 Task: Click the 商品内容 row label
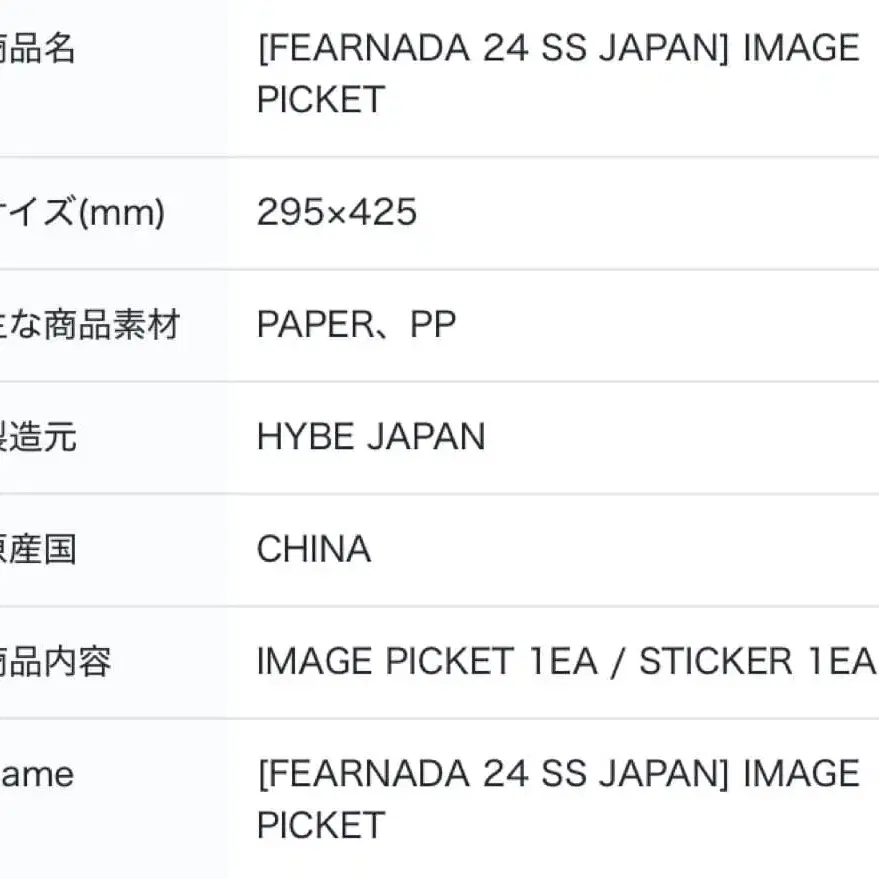tap(55, 662)
